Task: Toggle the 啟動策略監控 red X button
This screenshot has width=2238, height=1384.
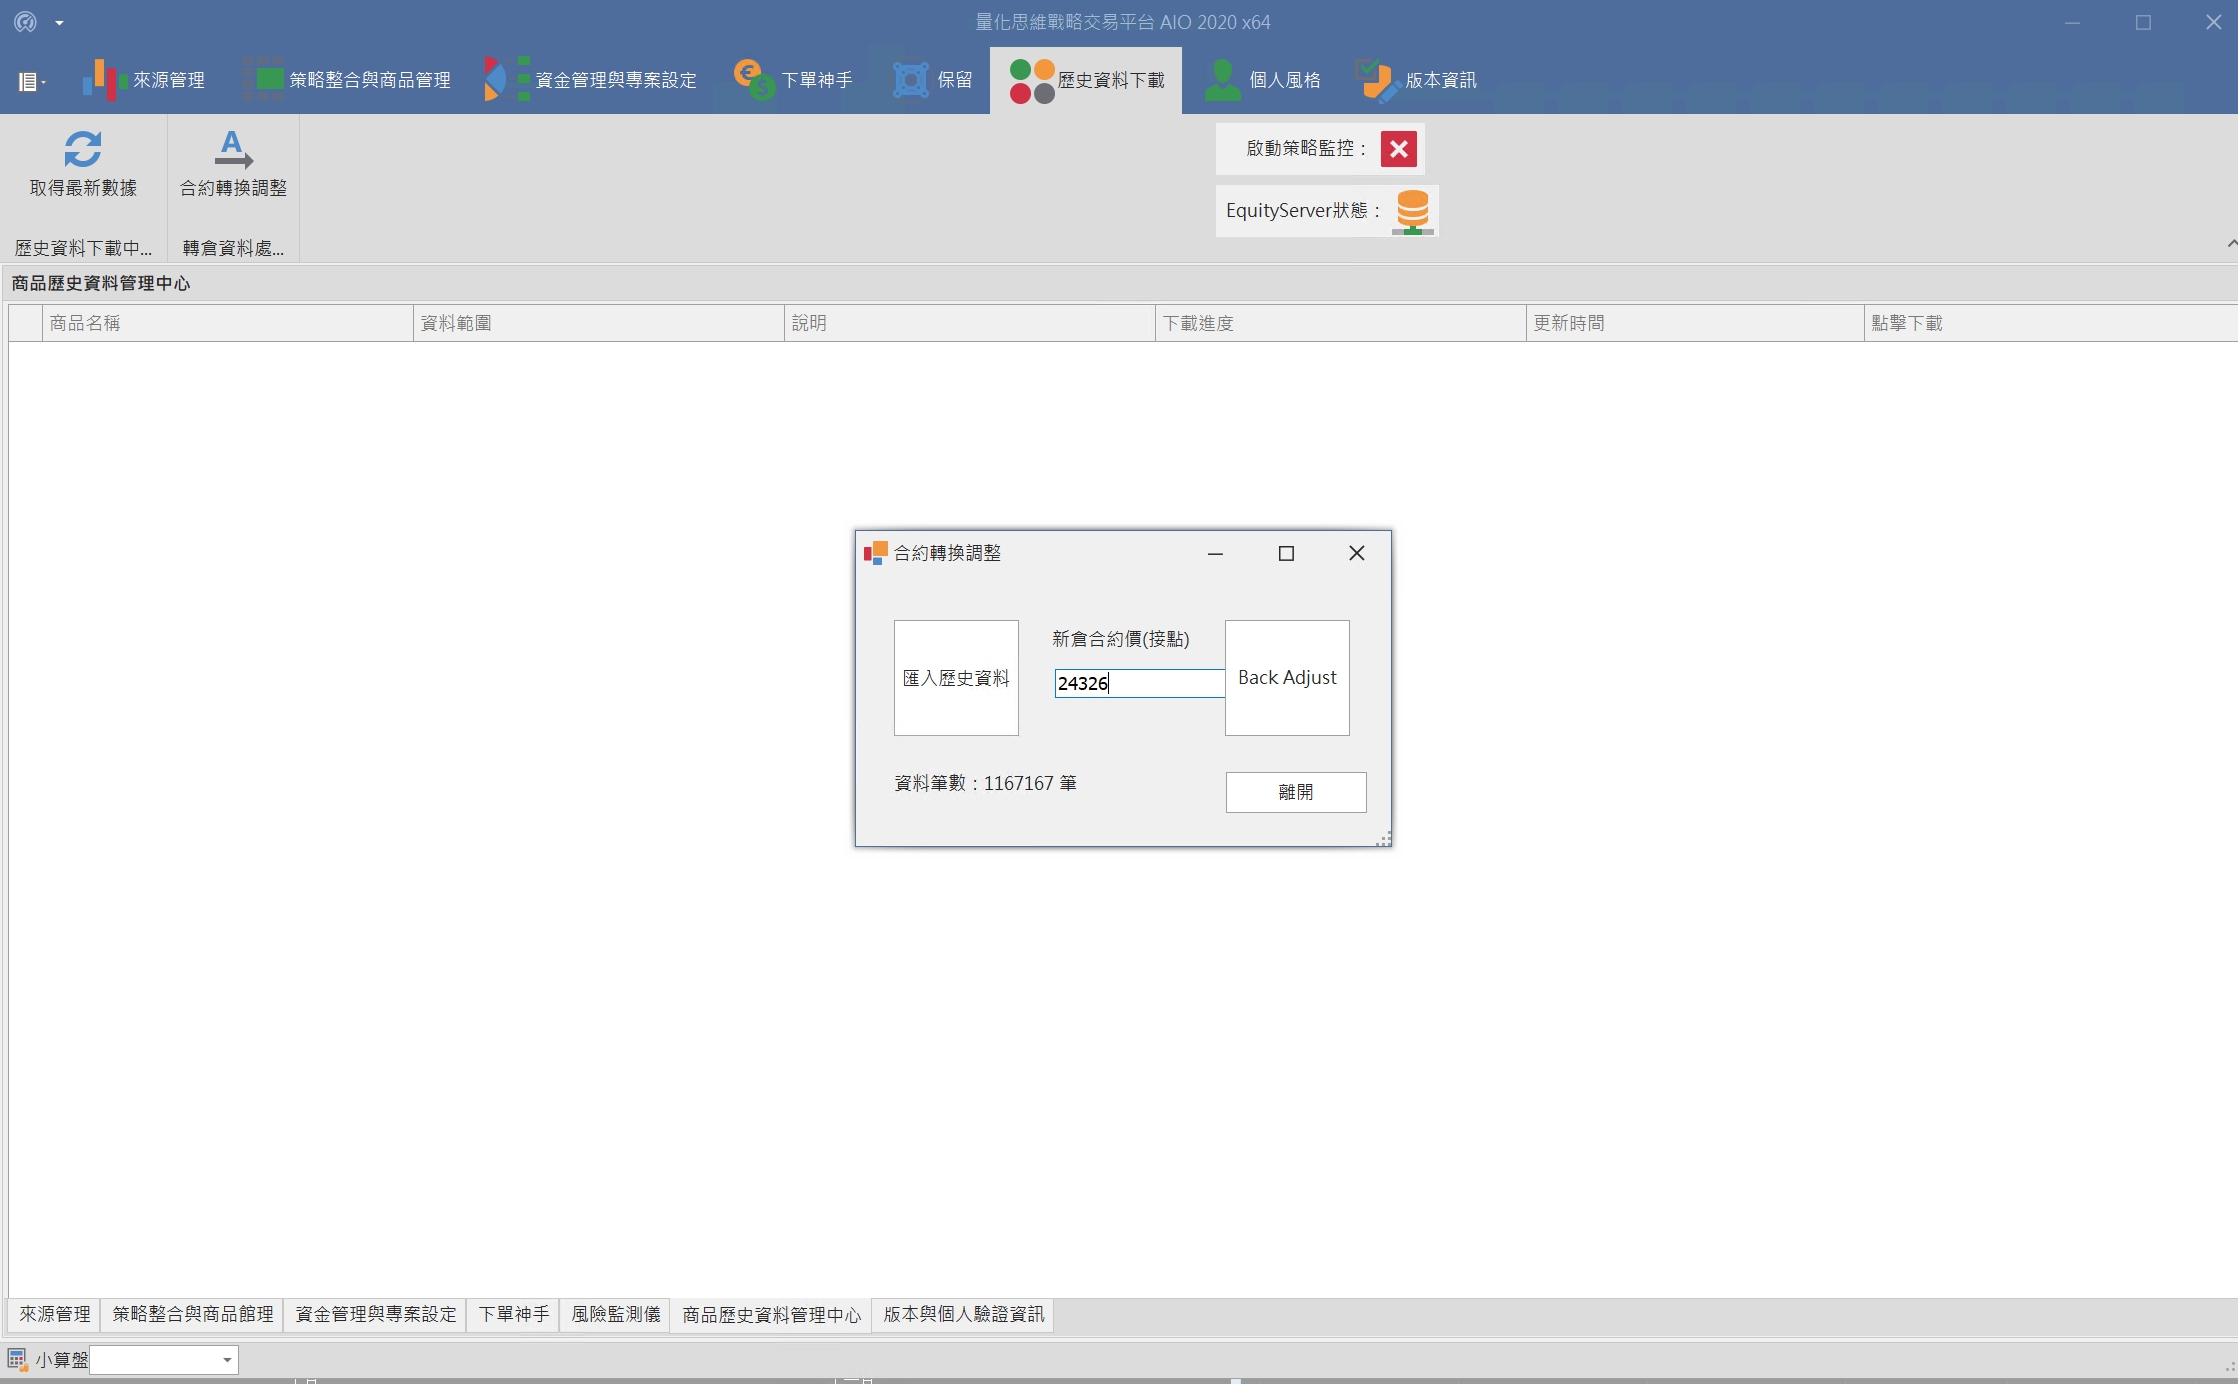Action: pos(1398,149)
